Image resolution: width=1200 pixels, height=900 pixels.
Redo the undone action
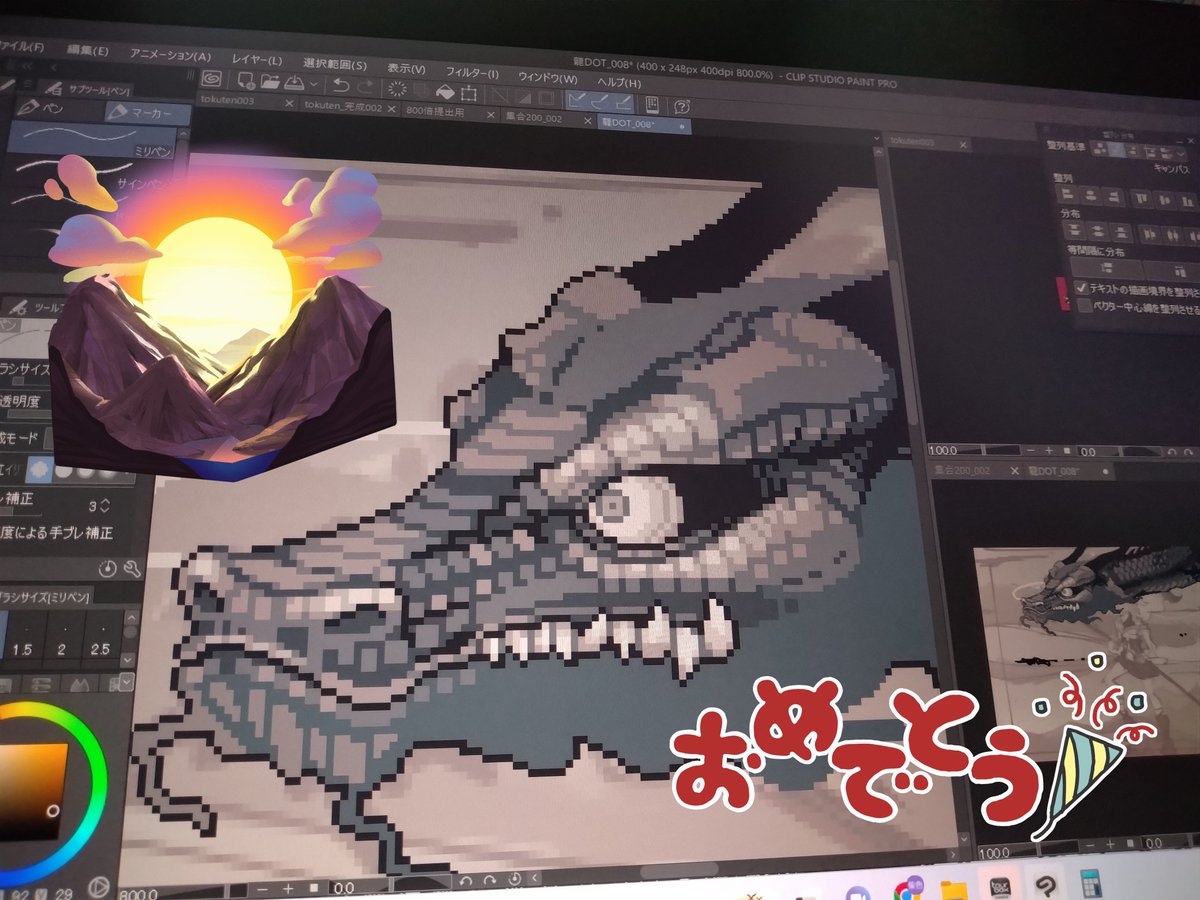[x=365, y=87]
